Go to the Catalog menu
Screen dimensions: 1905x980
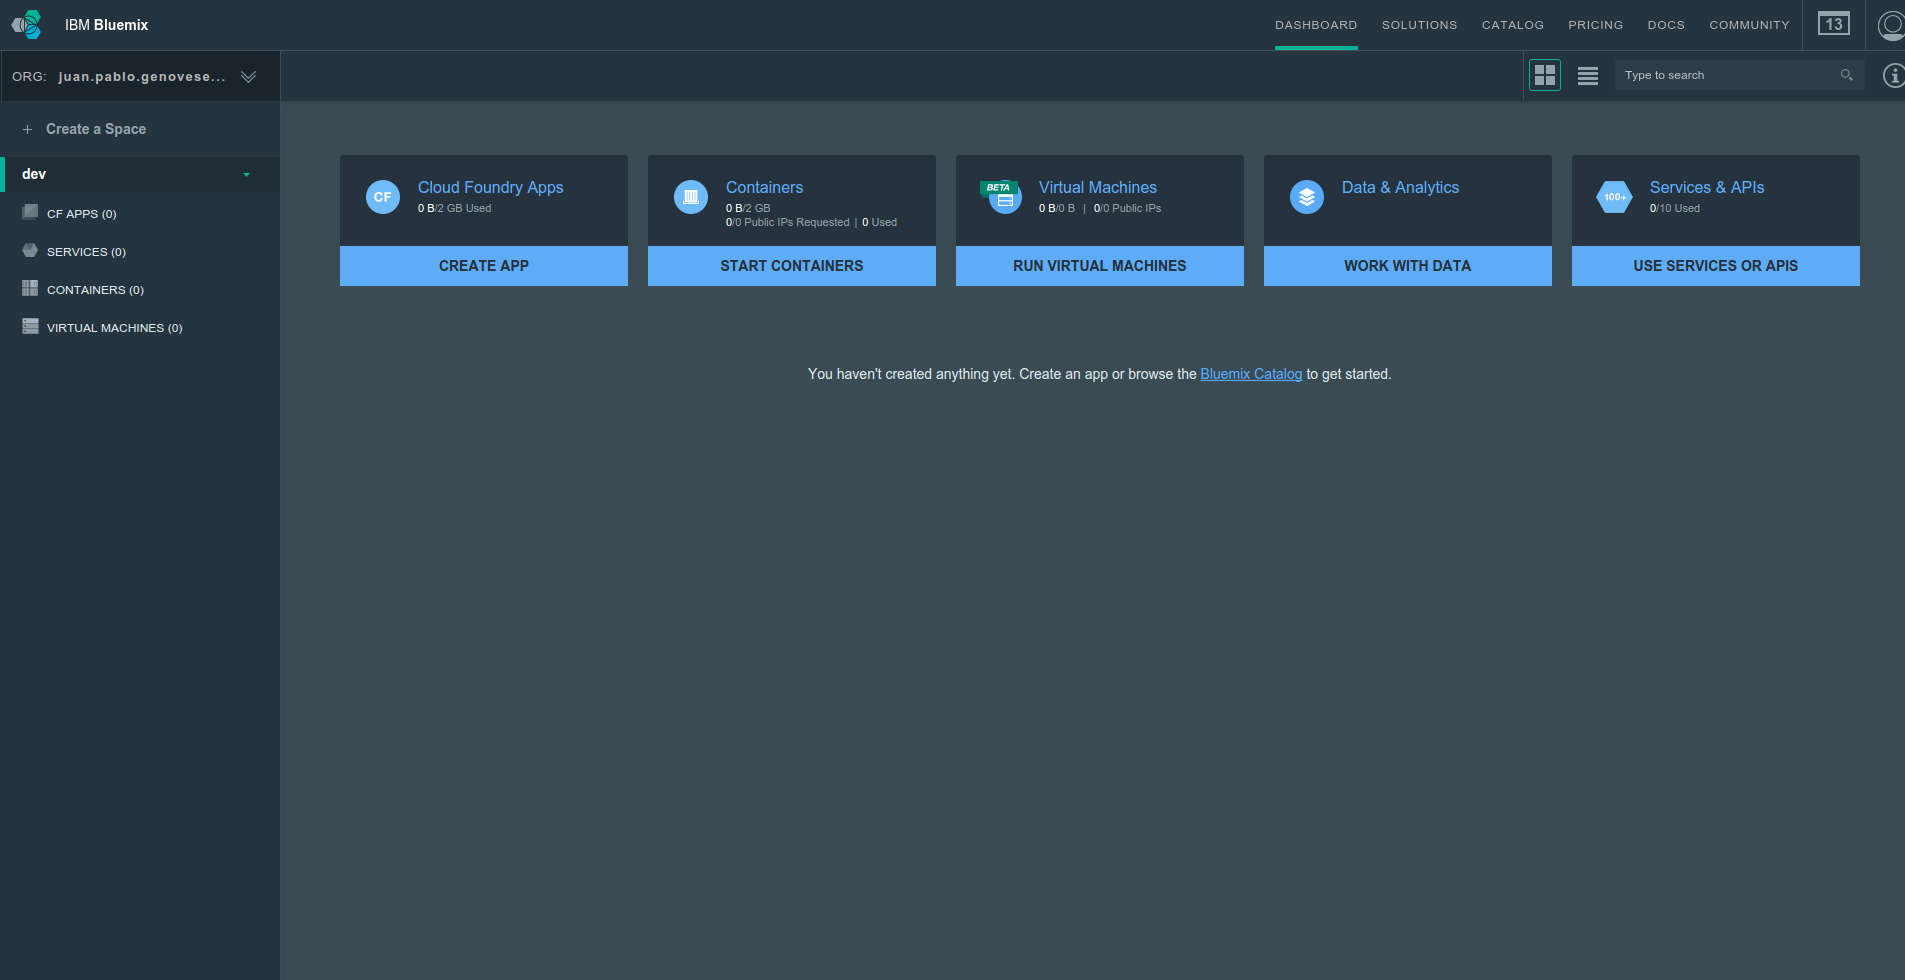1513,25
